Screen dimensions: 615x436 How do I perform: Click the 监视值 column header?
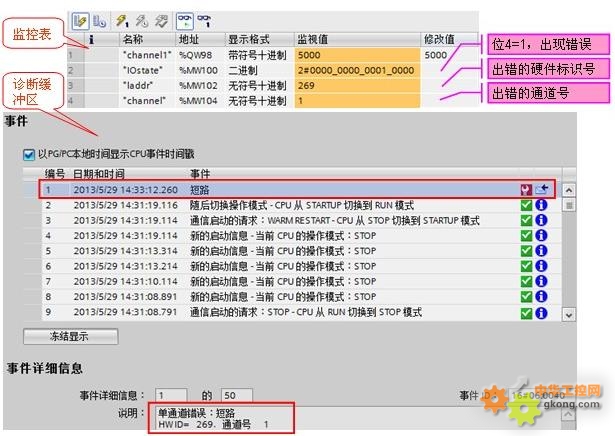[357, 39]
